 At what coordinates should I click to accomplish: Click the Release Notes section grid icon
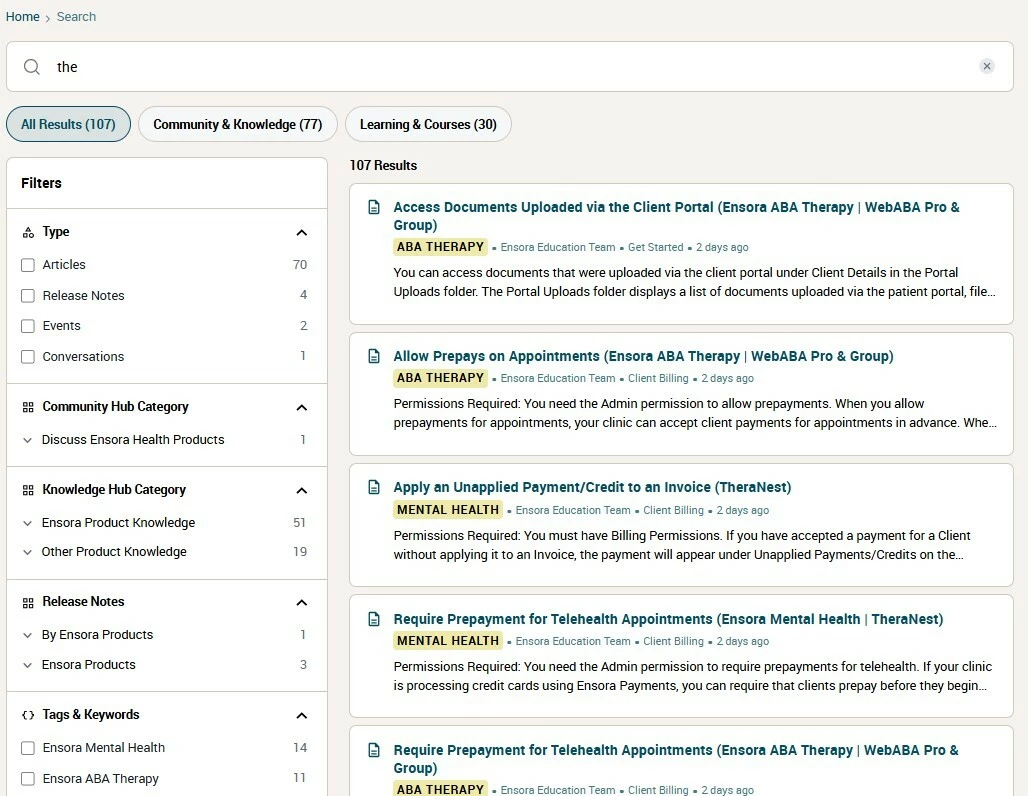[28, 603]
